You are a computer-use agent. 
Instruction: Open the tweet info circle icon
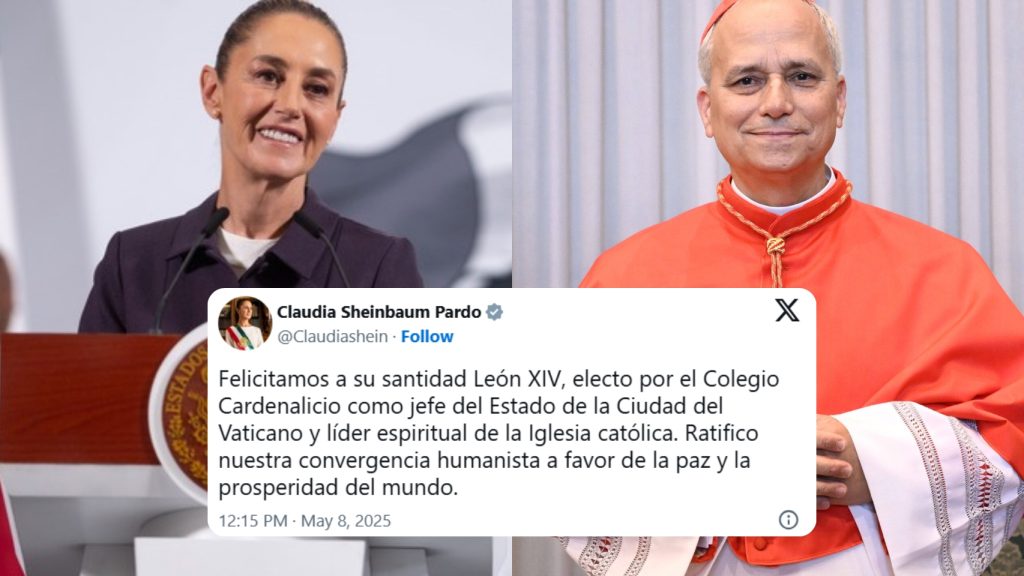pos(788,520)
